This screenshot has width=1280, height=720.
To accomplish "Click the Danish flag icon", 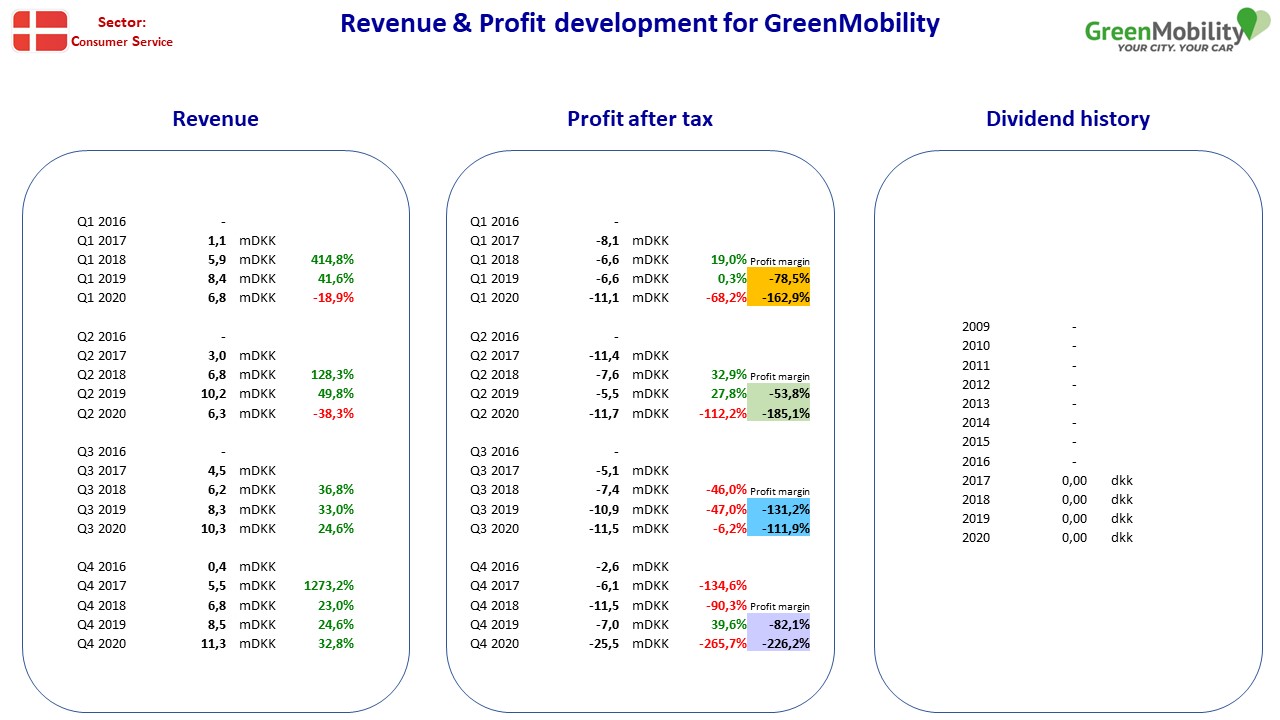I will coord(40,31).
